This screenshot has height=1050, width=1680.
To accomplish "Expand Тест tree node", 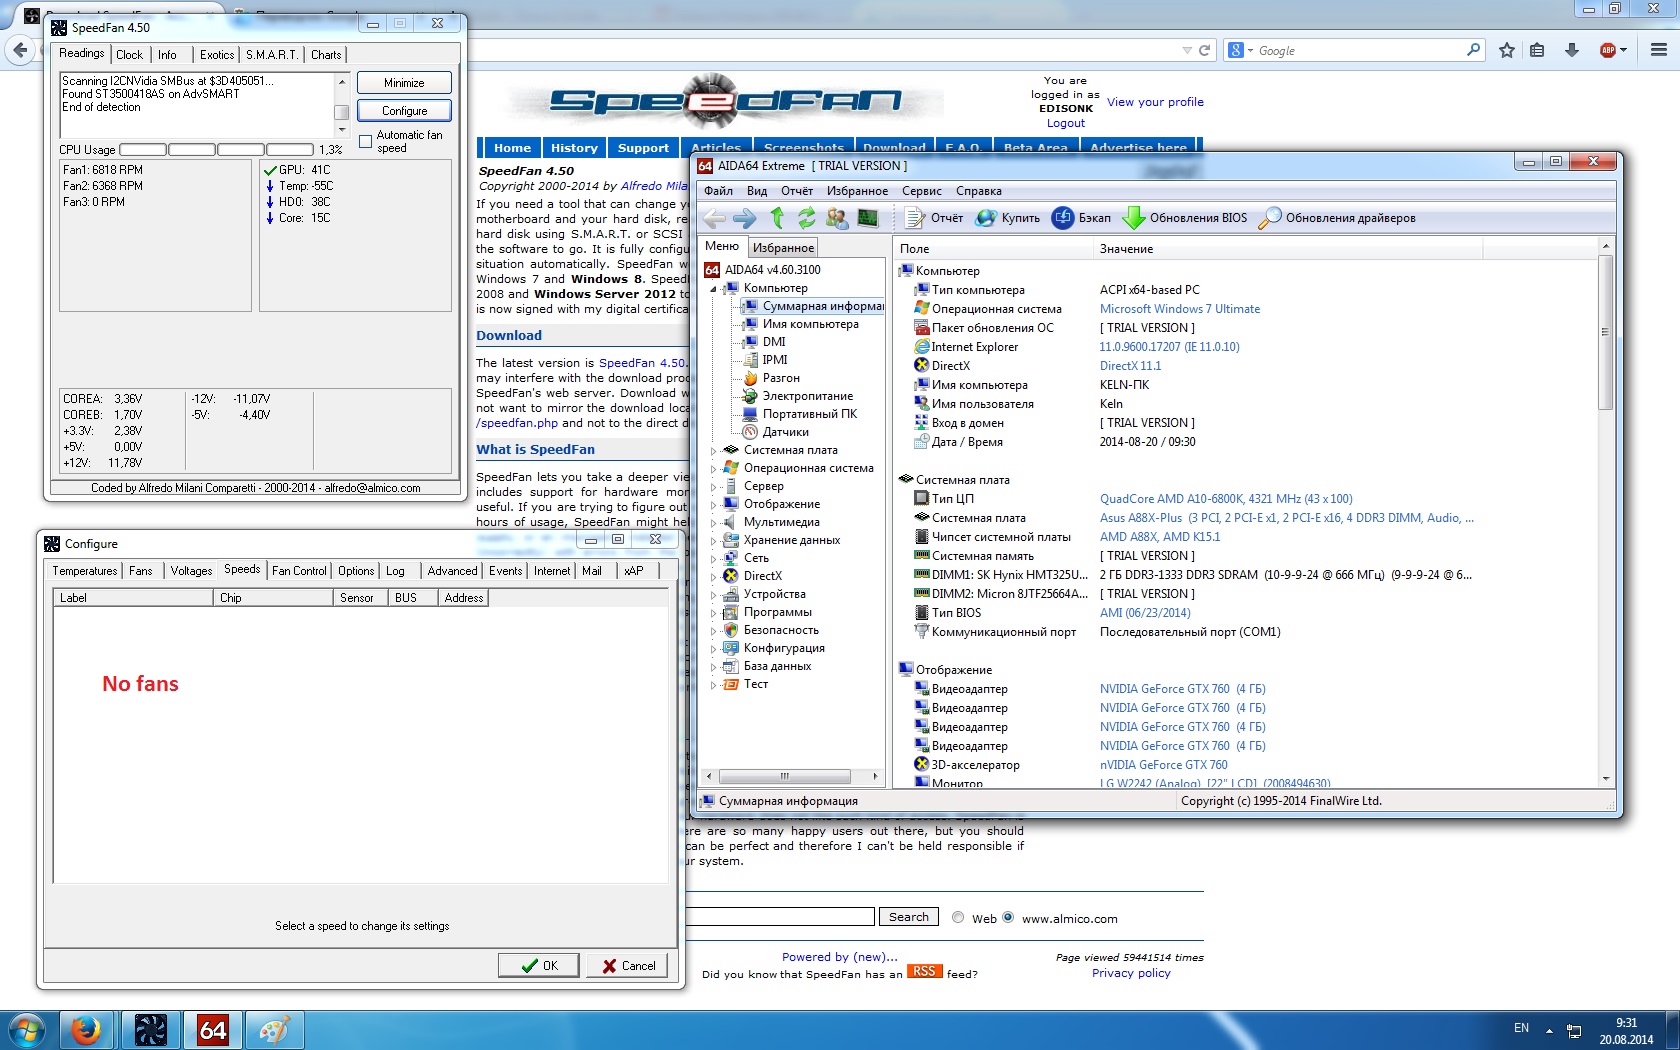I will click(714, 685).
